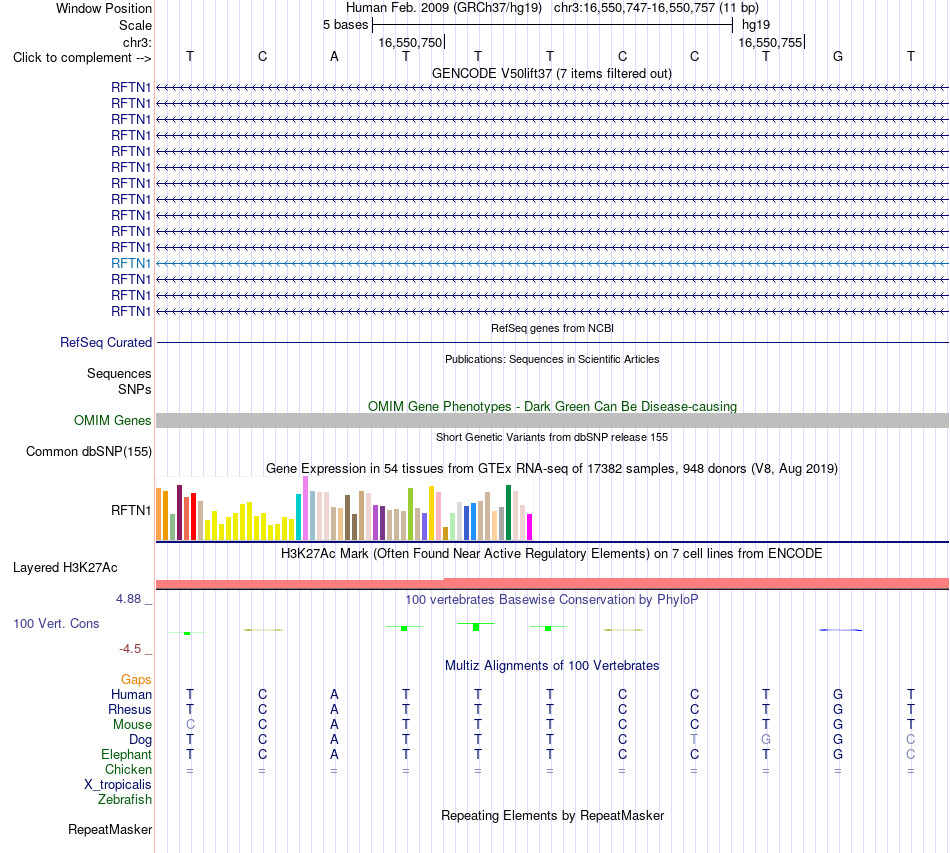Screen dimensions: 950x853
Task: Click the tall violet bar in GTEx chart
Action: [x=306, y=508]
